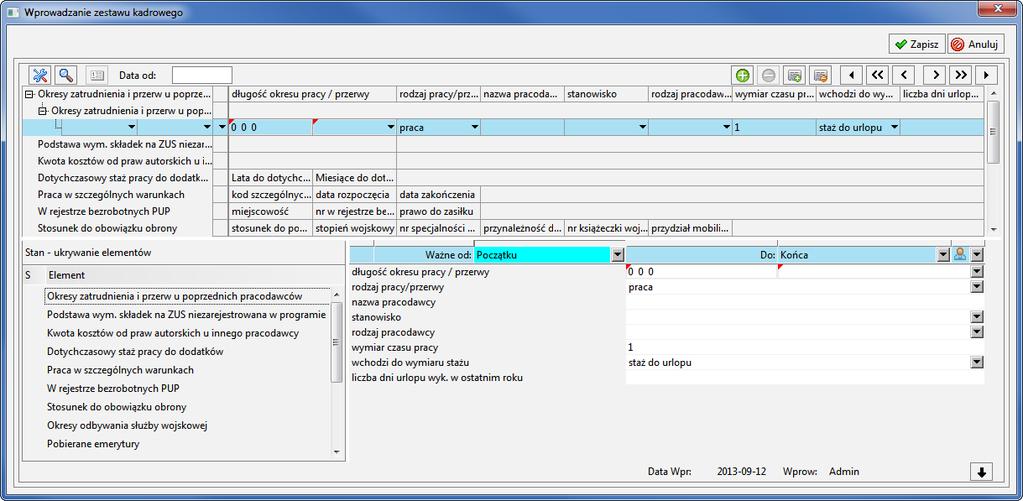Click the black down arrow at bottom right

tap(982, 472)
